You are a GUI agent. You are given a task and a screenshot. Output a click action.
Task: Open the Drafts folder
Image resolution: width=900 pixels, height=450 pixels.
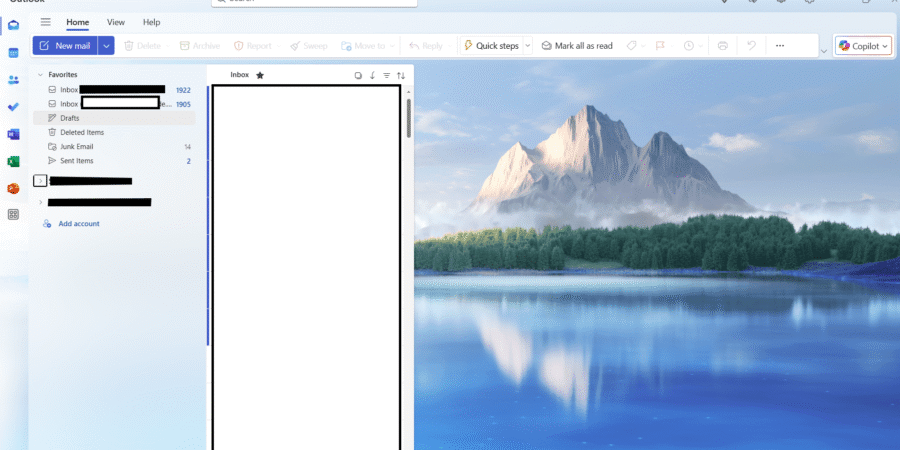pyautogui.click(x=114, y=118)
